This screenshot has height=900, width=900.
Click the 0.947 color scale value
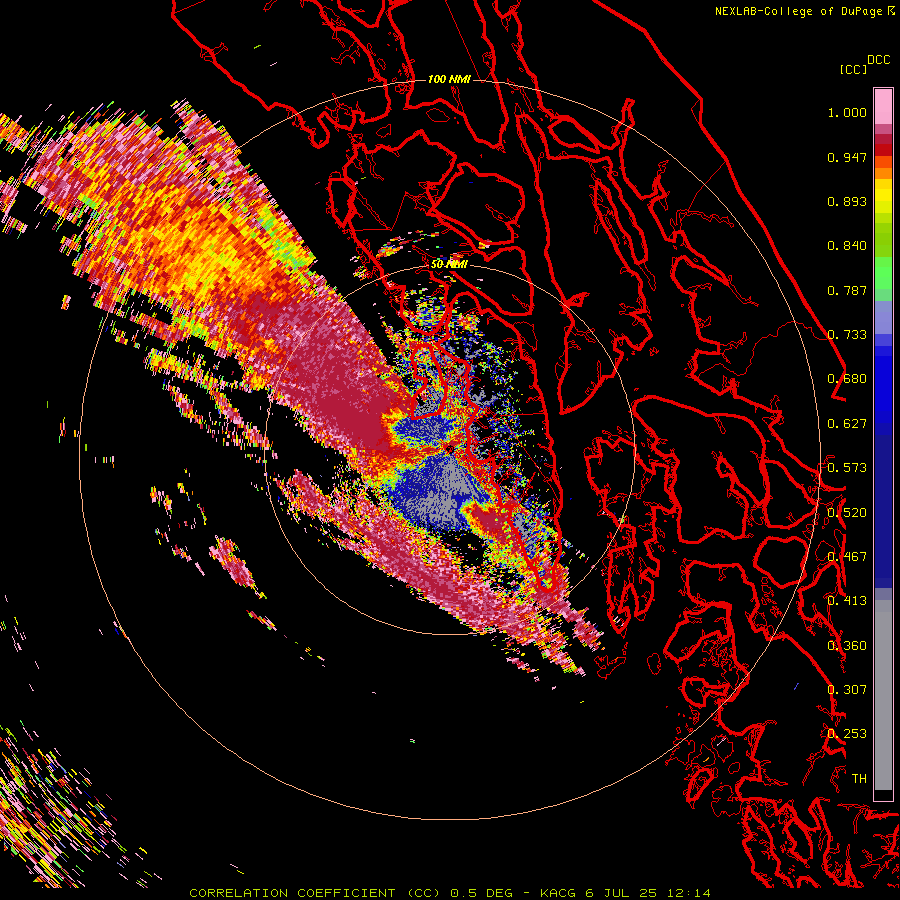point(847,157)
